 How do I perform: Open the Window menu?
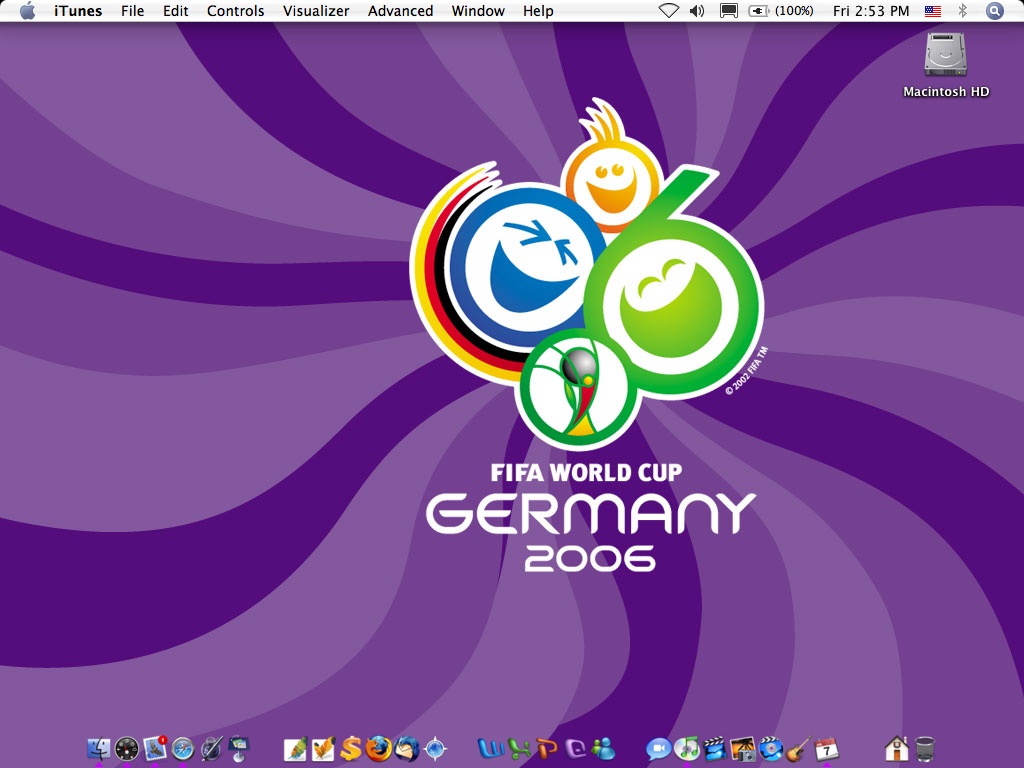pyautogui.click(x=478, y=10)
